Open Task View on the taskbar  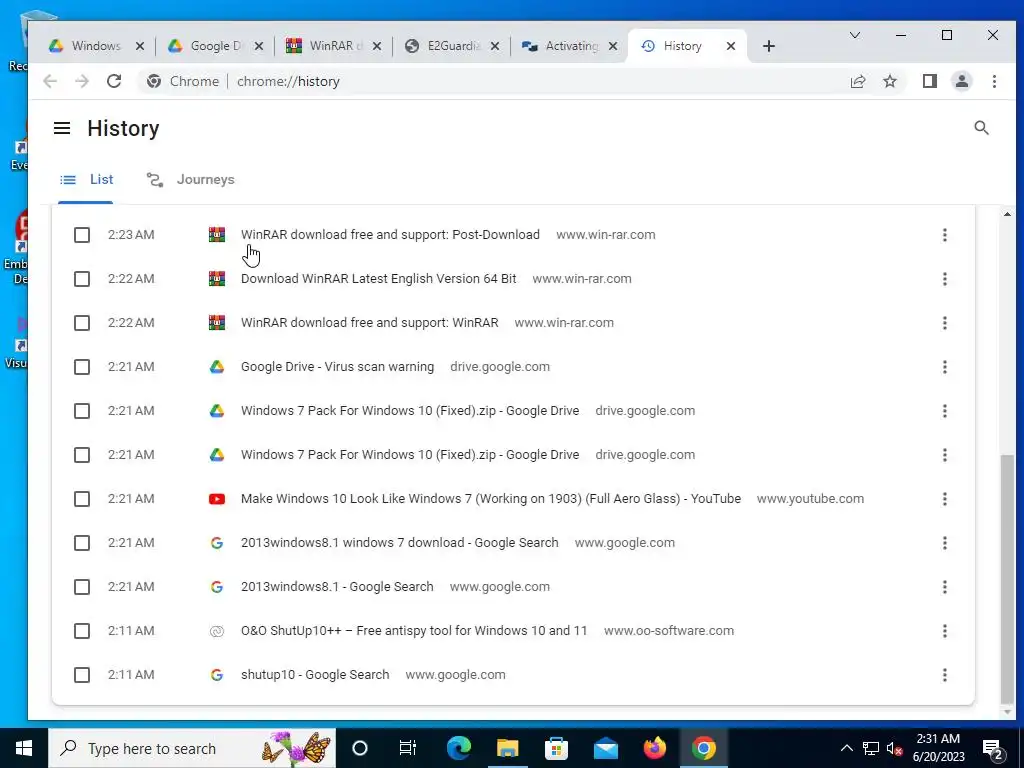click(x=408, y=748)
